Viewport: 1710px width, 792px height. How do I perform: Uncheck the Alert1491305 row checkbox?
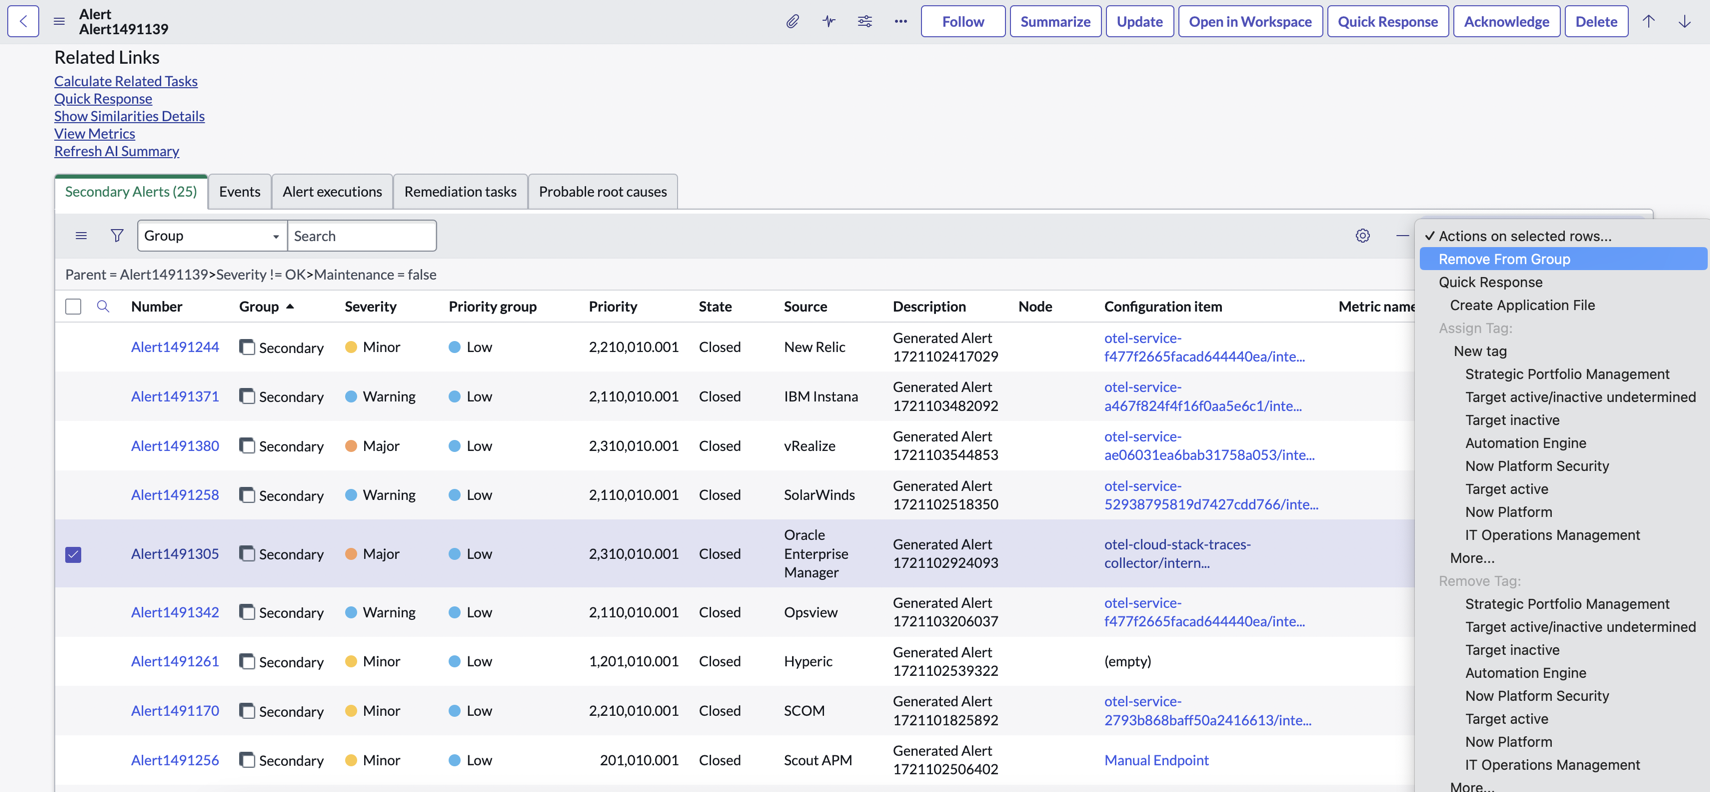[x=73, y=554]
